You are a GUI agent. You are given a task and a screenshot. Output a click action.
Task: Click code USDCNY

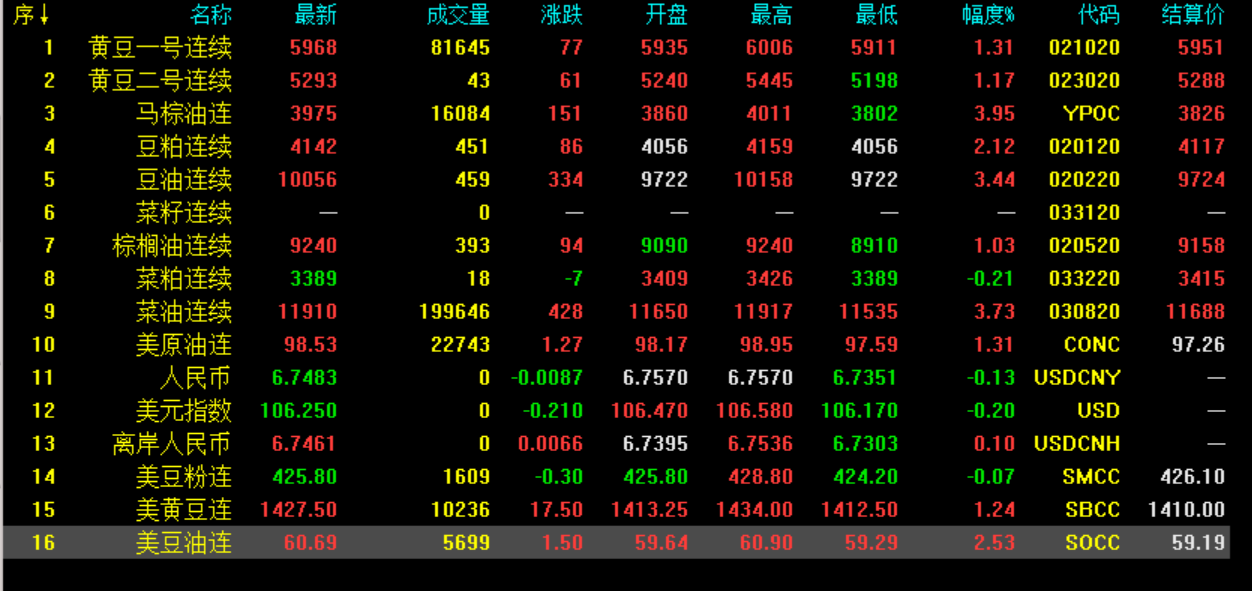pos(1077,377)
